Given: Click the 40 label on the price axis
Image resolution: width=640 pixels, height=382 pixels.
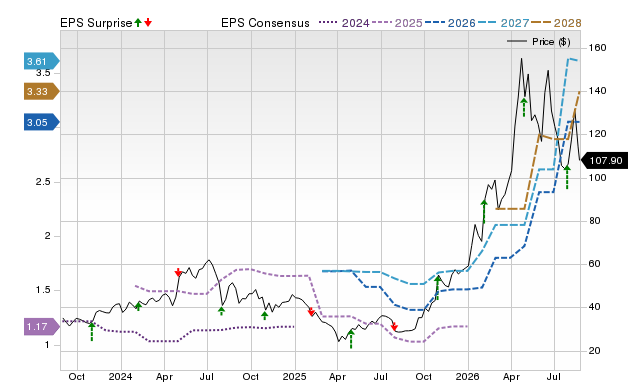Looking at the screenshot, I should (x=595, y=307).
